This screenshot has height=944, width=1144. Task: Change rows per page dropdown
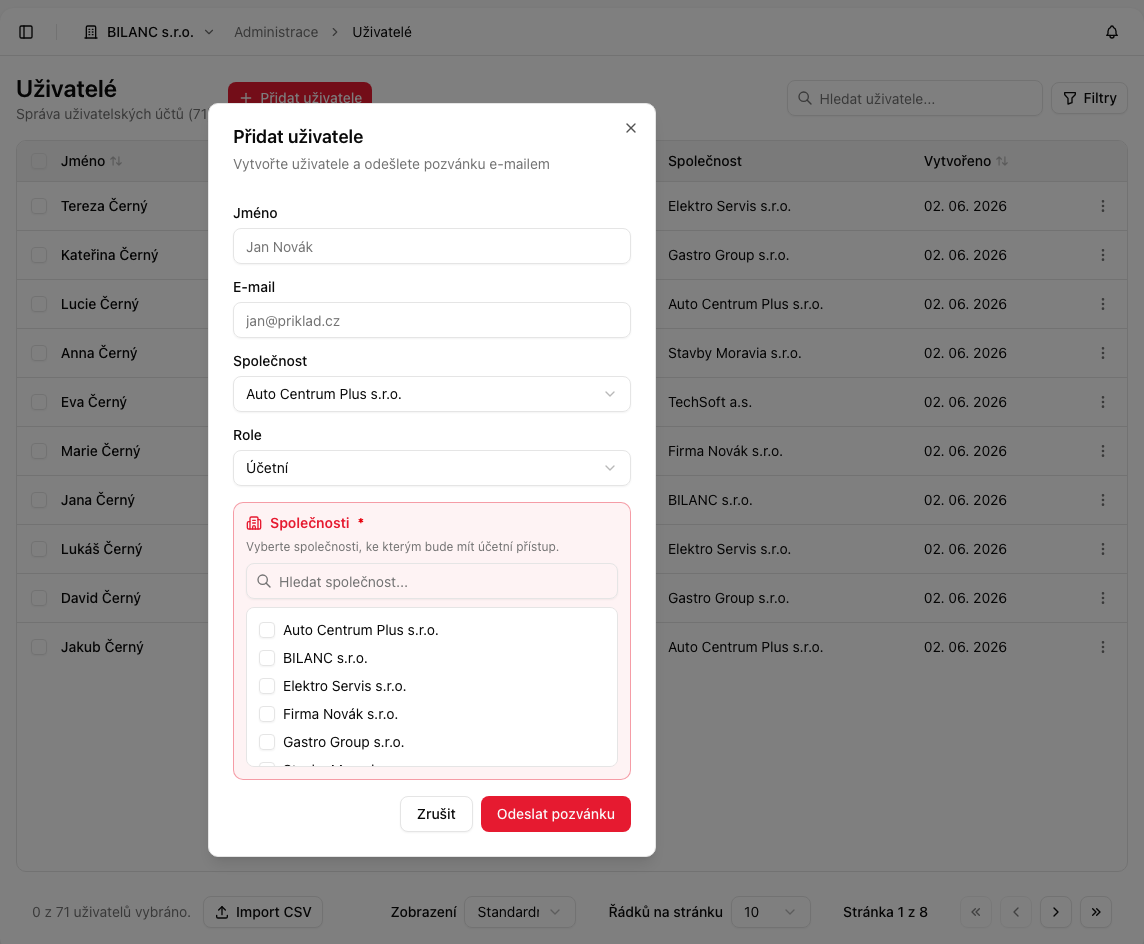[x=770, y=912]
